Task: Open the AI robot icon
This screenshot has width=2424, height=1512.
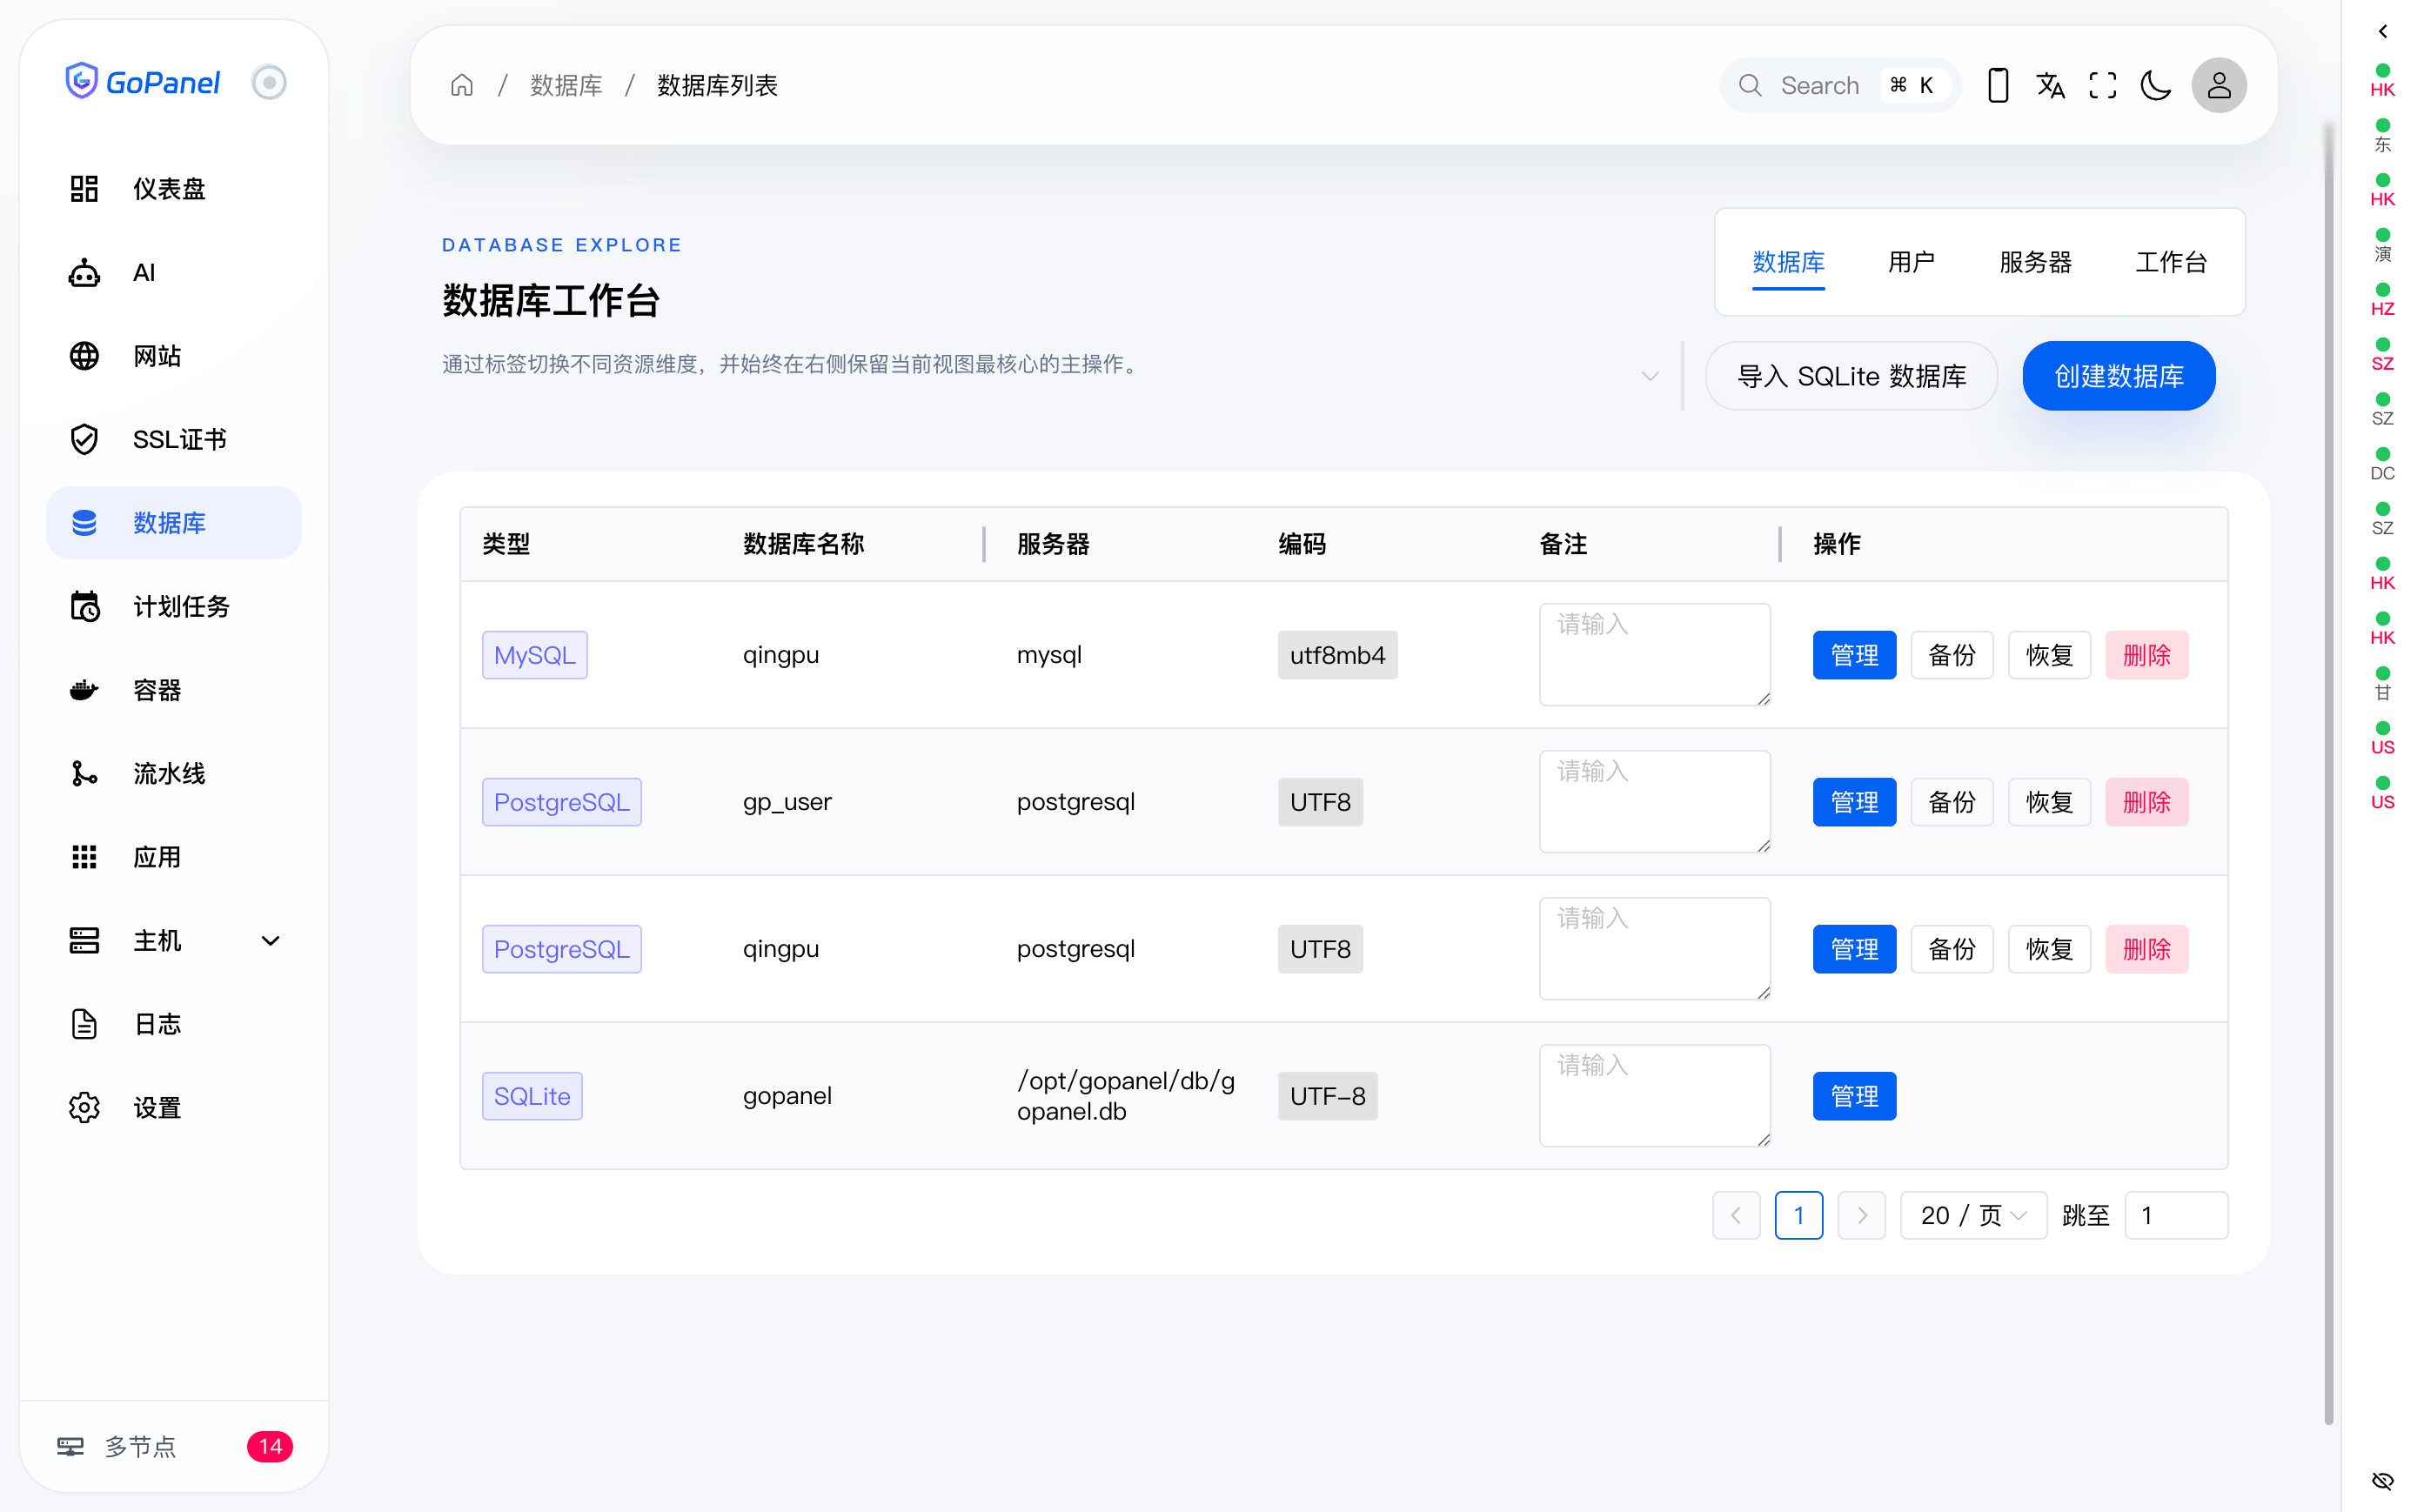Action: click(x=84, y=272)
